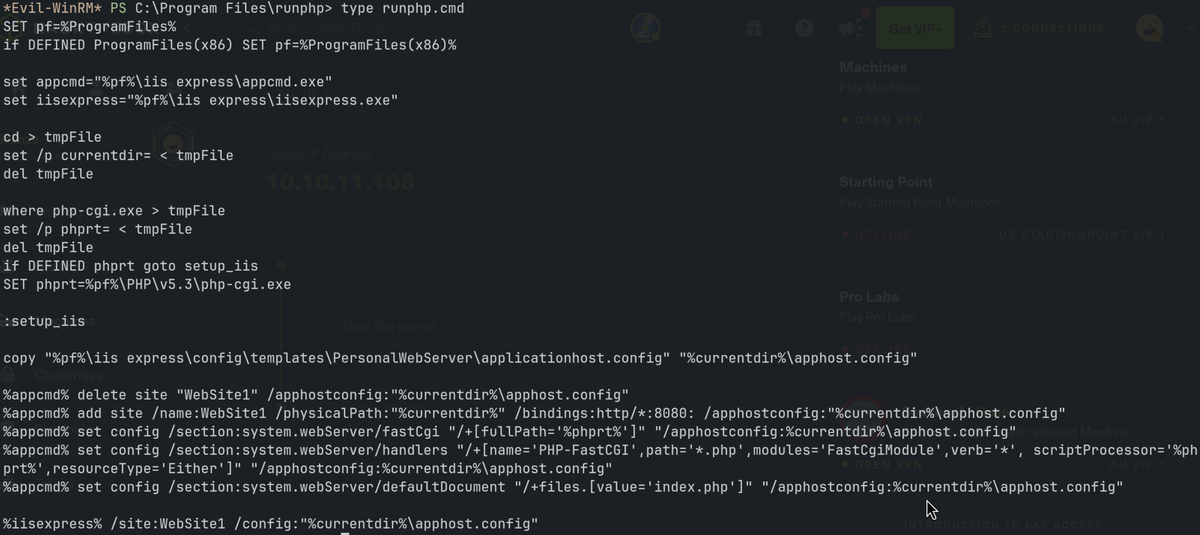The height and width of the screenshot is (535, 1200).
Task: Click the OPEN VPN status label
Action: coord(887,120)
